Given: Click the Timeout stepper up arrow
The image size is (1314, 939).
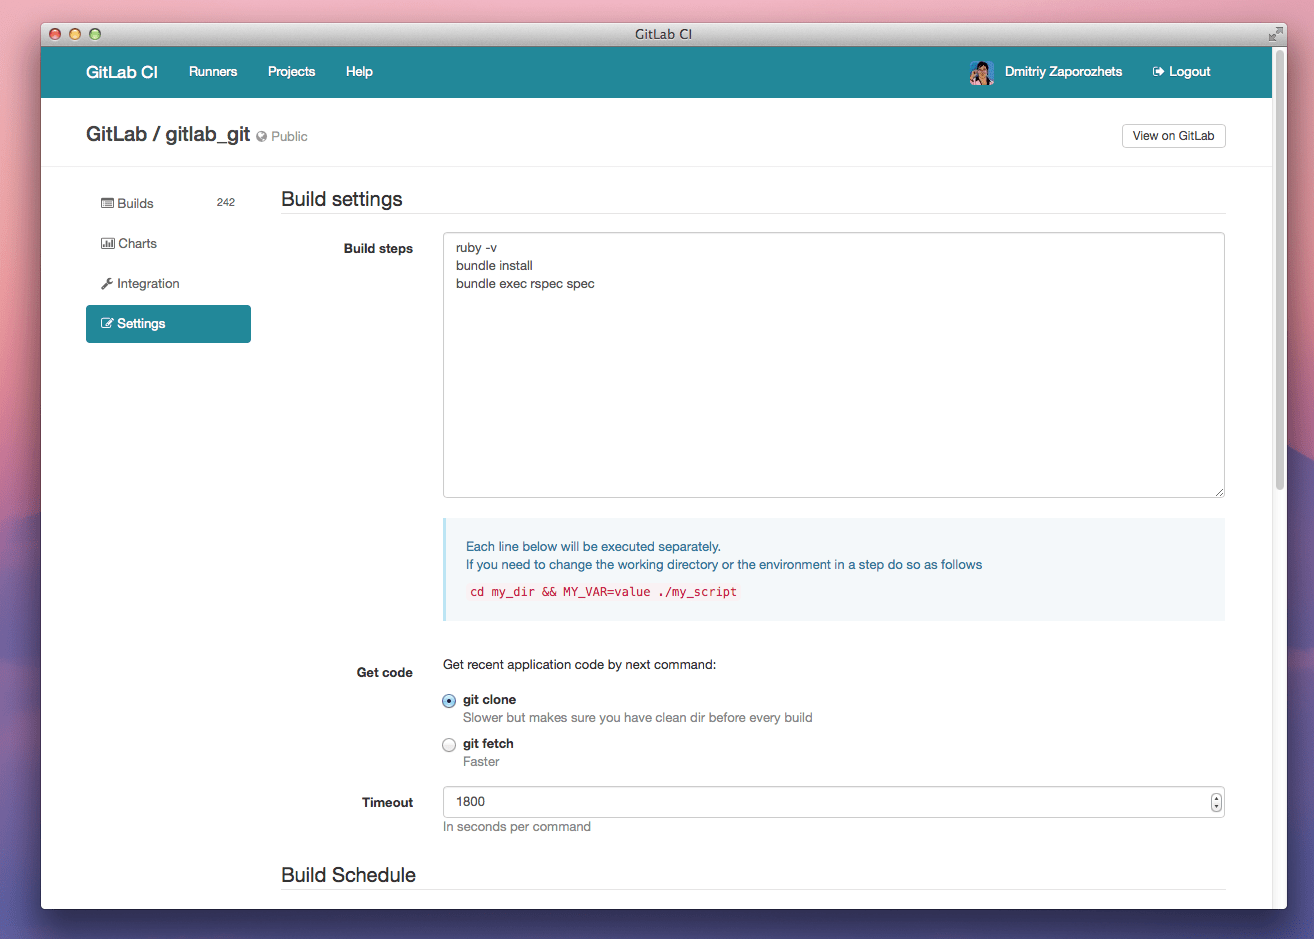Looking at the screenshot, I should [1216, 798].
